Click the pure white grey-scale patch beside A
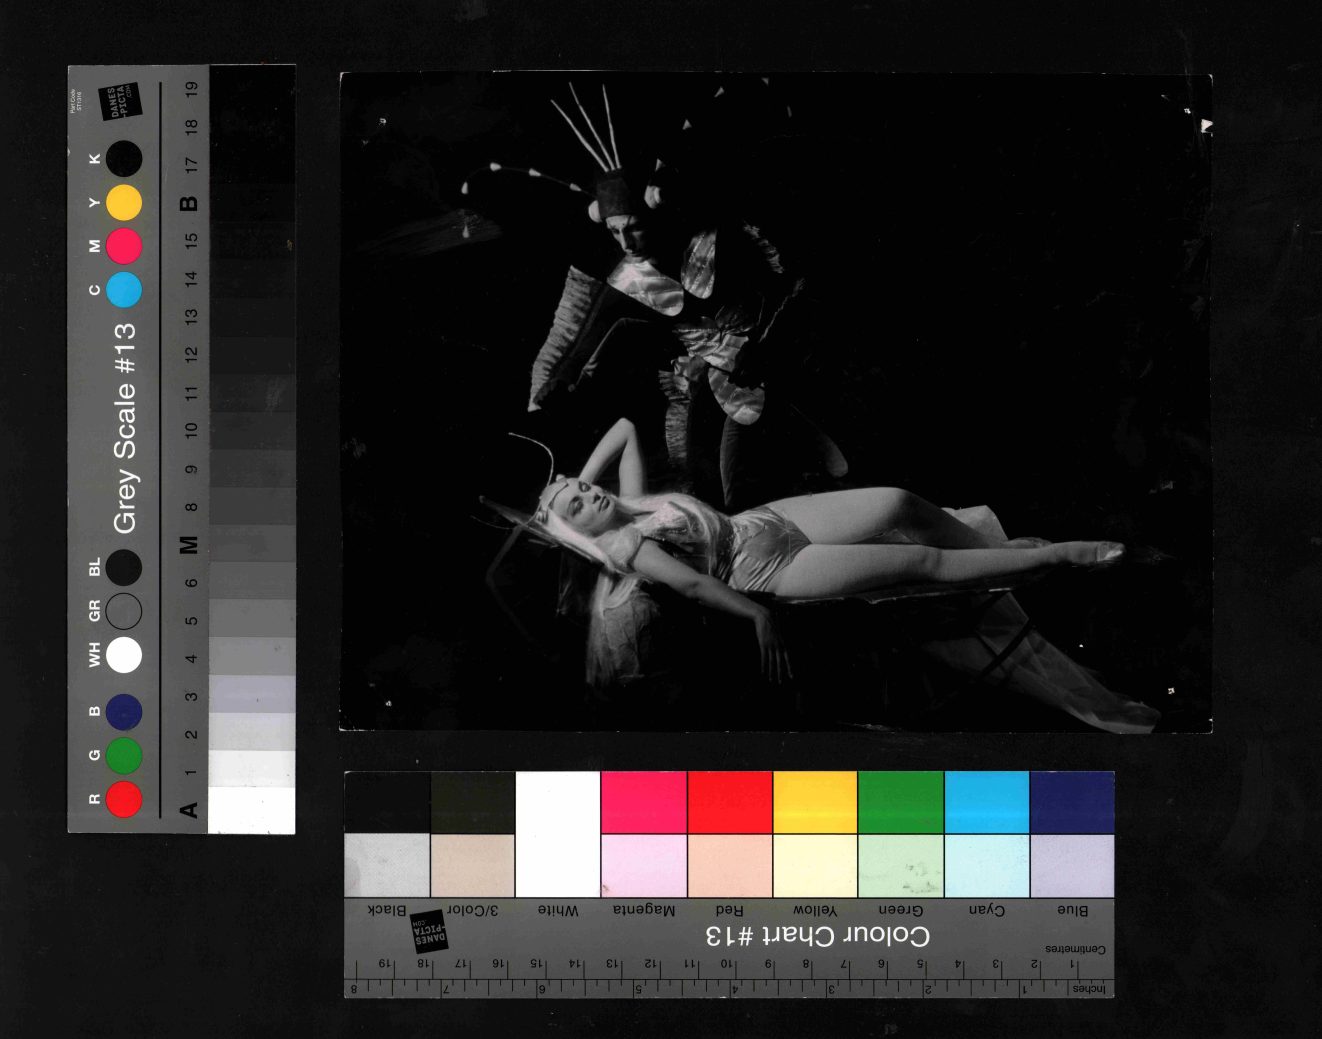Viewport: 1322px width, 1039px height. [x=252, y=810]
